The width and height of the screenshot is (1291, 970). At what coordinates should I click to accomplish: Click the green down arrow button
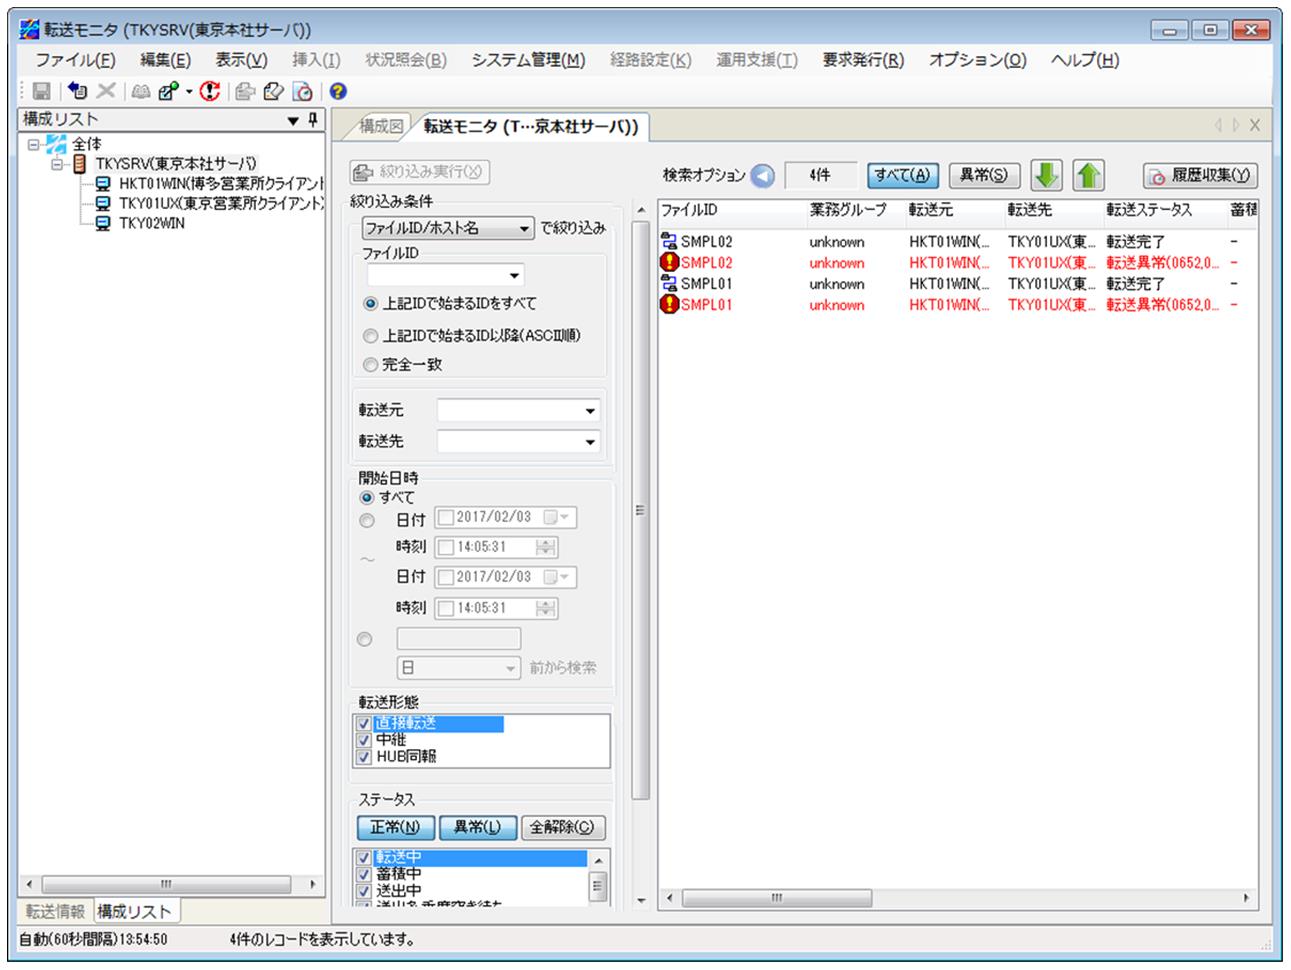point(1046,175)
